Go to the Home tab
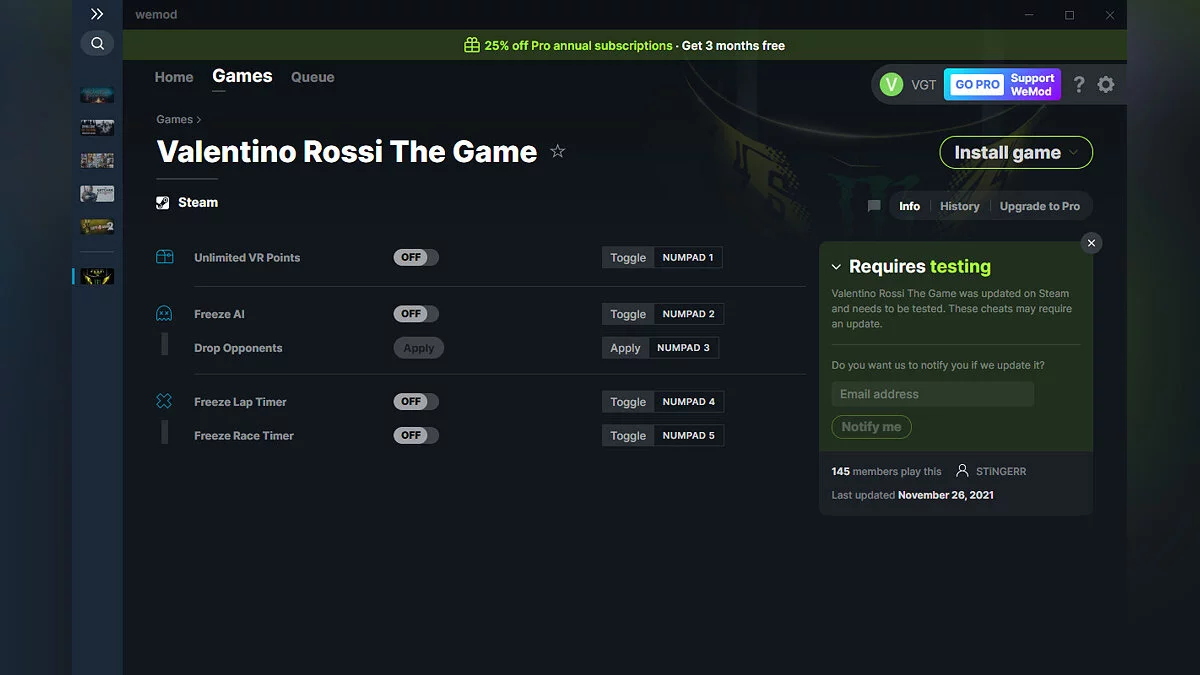This screenshot has width=1200, height=675. pyautogui.click(x=174, y=77)
